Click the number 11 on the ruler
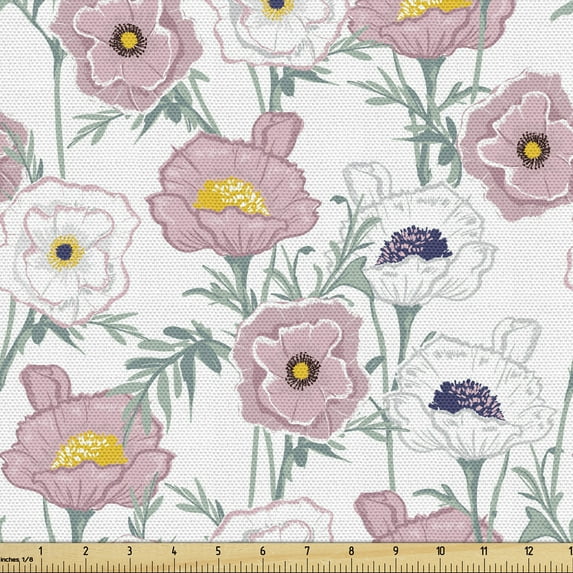This screenshot has width=573, height=573. tap(484, 551)
